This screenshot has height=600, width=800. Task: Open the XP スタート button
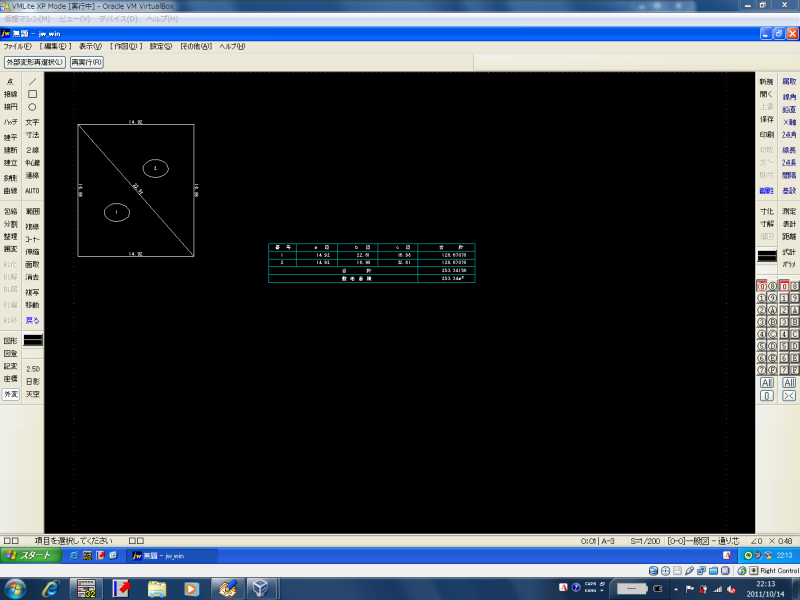click(x=28, y=555)
